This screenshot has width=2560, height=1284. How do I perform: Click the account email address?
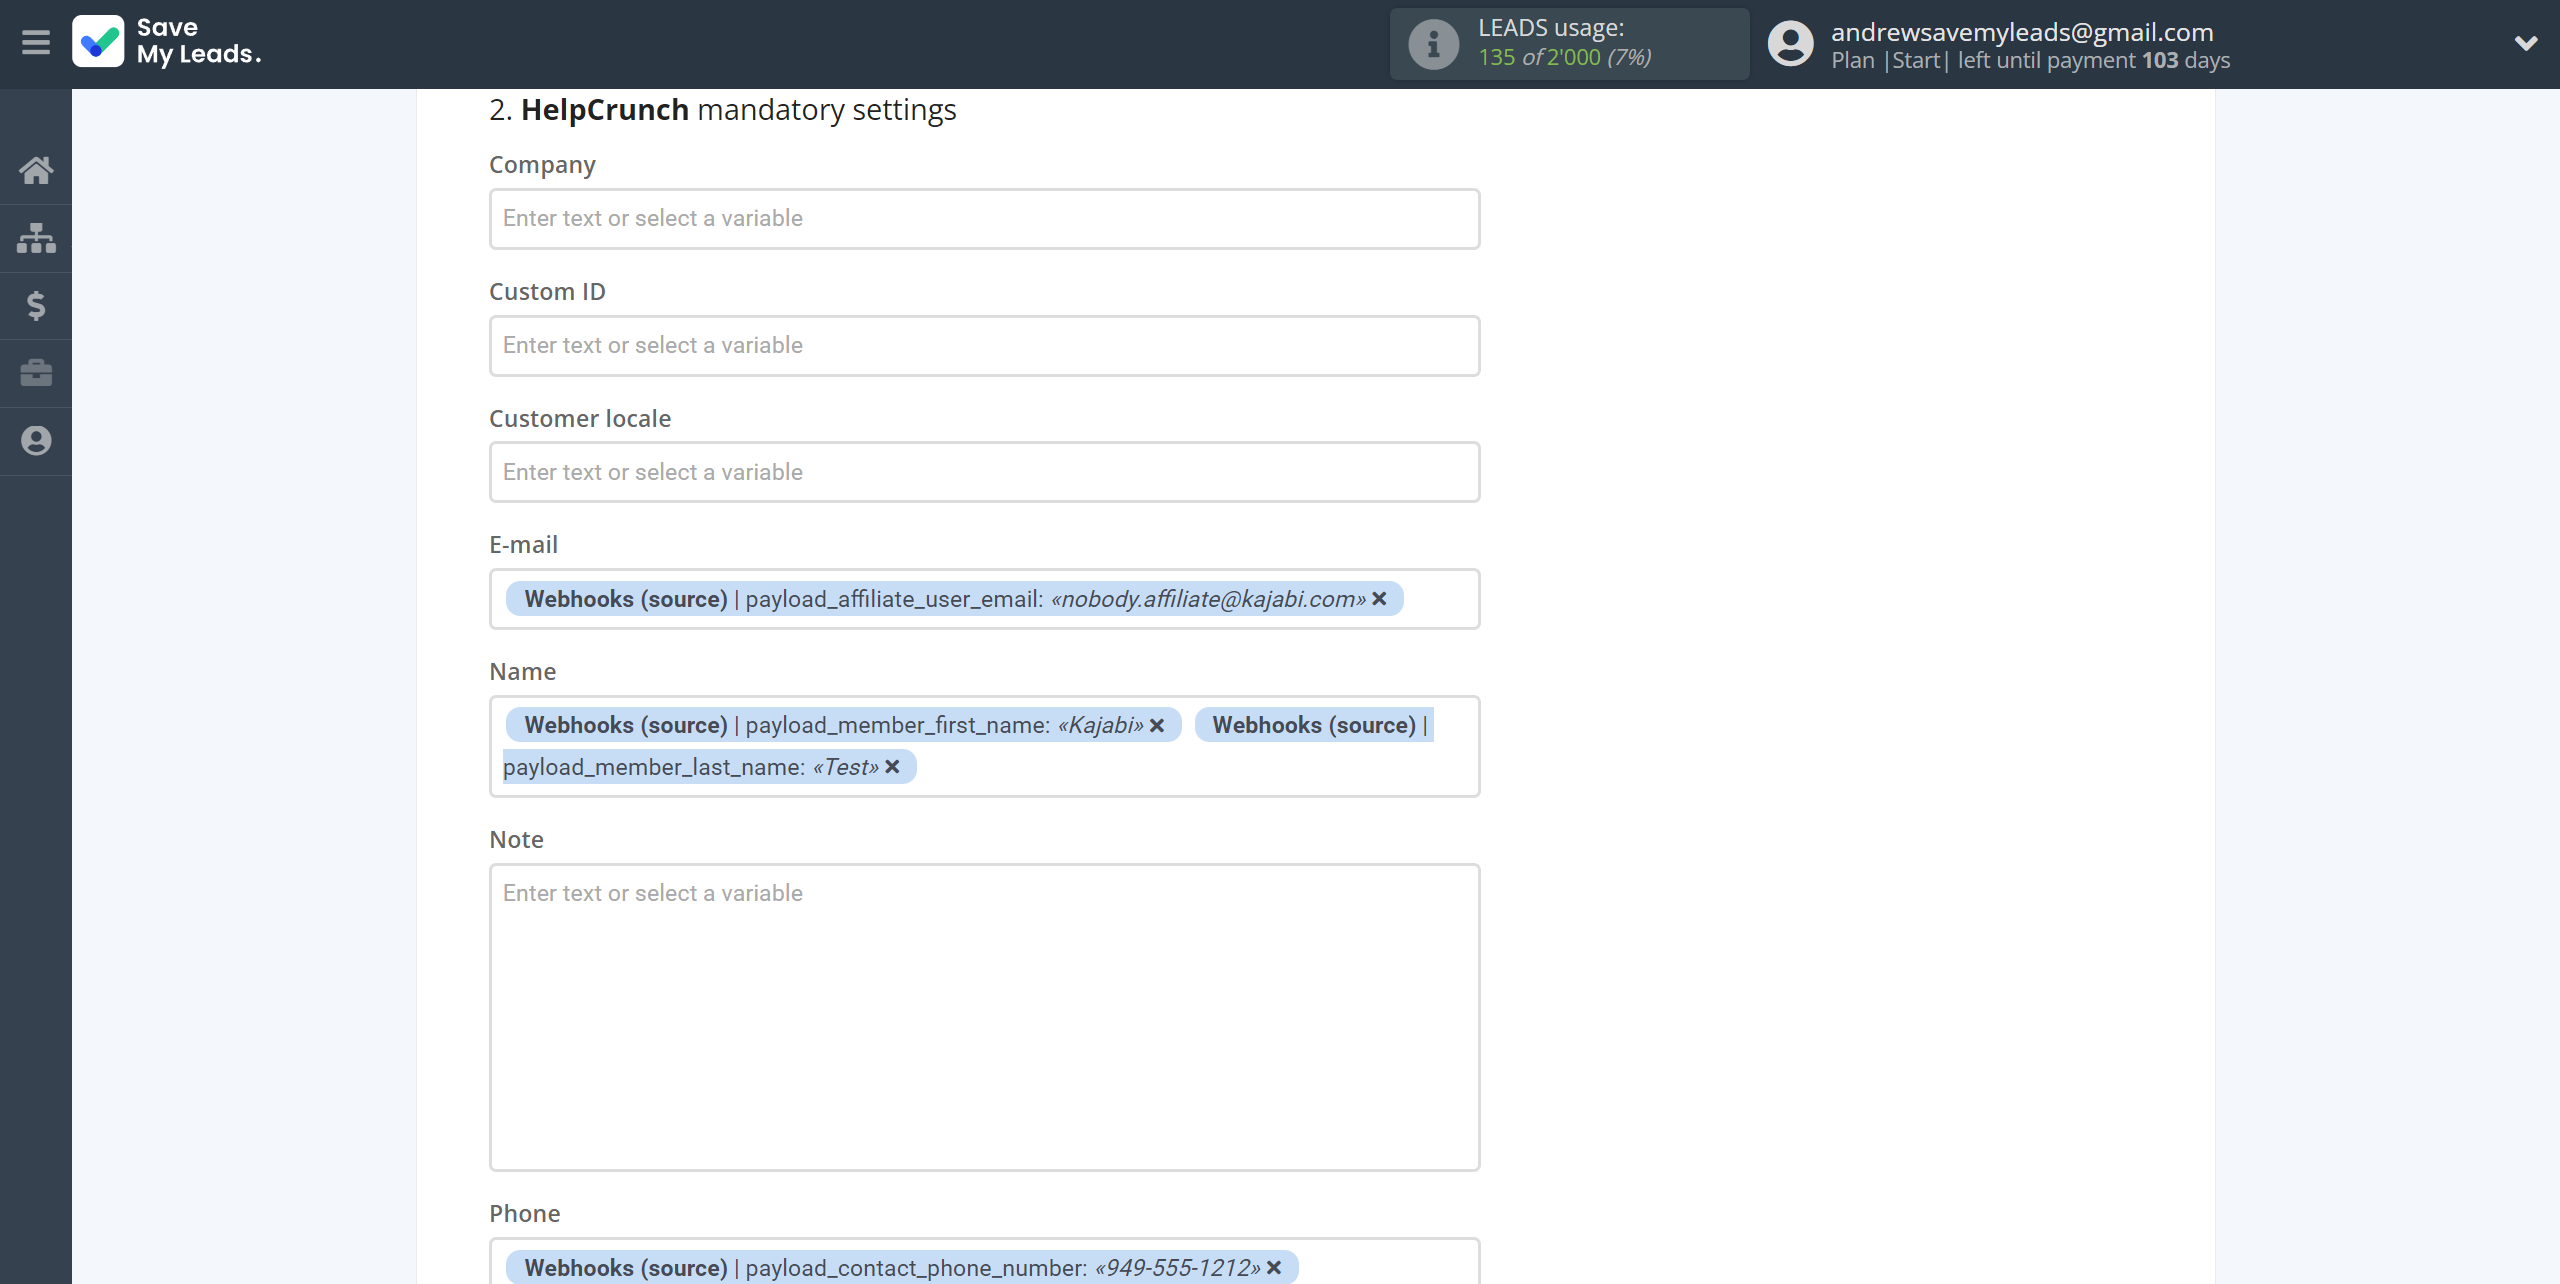click(x=2022, y=32)
